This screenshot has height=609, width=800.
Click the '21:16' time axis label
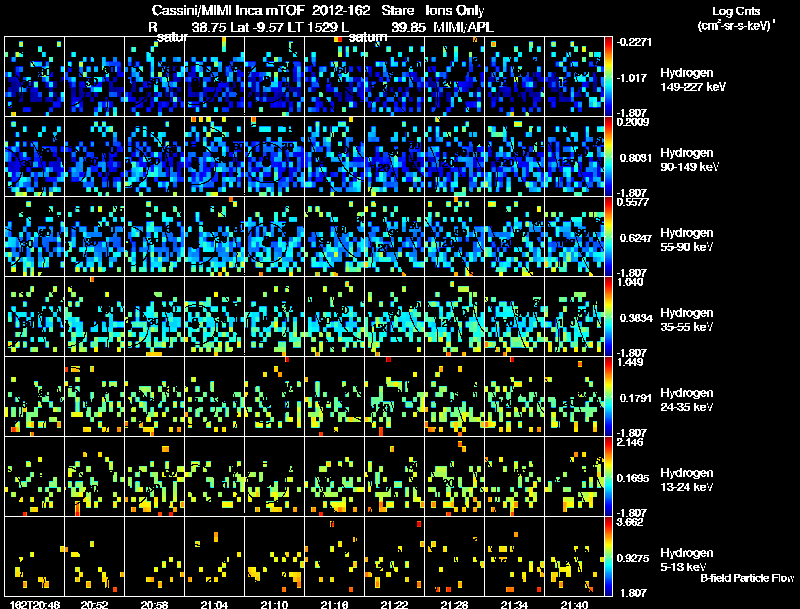click(x=335, y=605)
